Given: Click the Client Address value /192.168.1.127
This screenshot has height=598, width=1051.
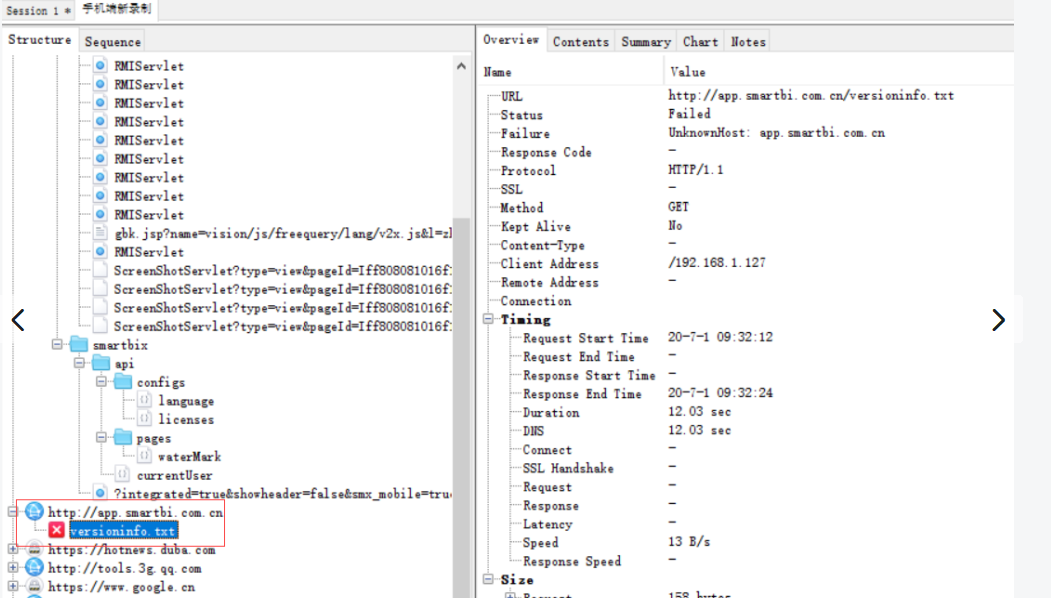Looking at the screenshot, I should pos(717,263).
